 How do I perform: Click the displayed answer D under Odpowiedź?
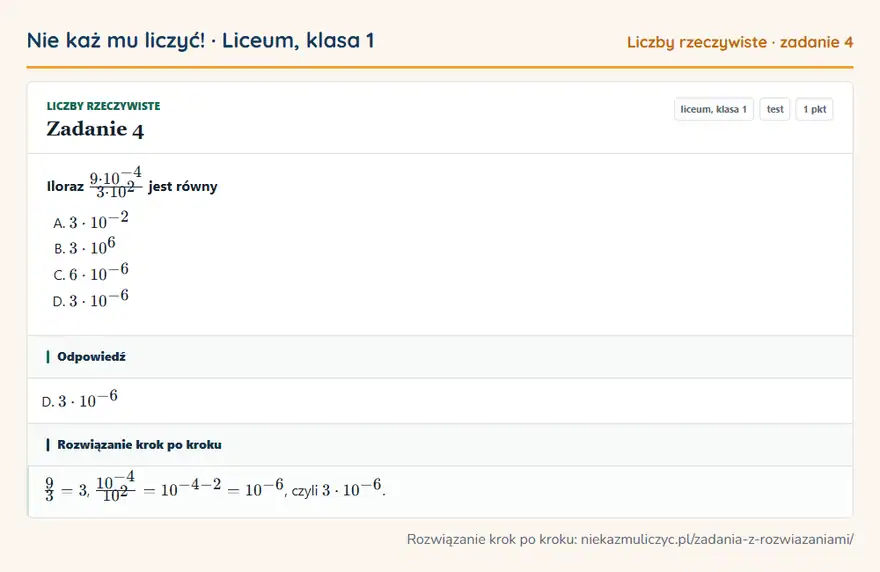click(x=80, y=400)
